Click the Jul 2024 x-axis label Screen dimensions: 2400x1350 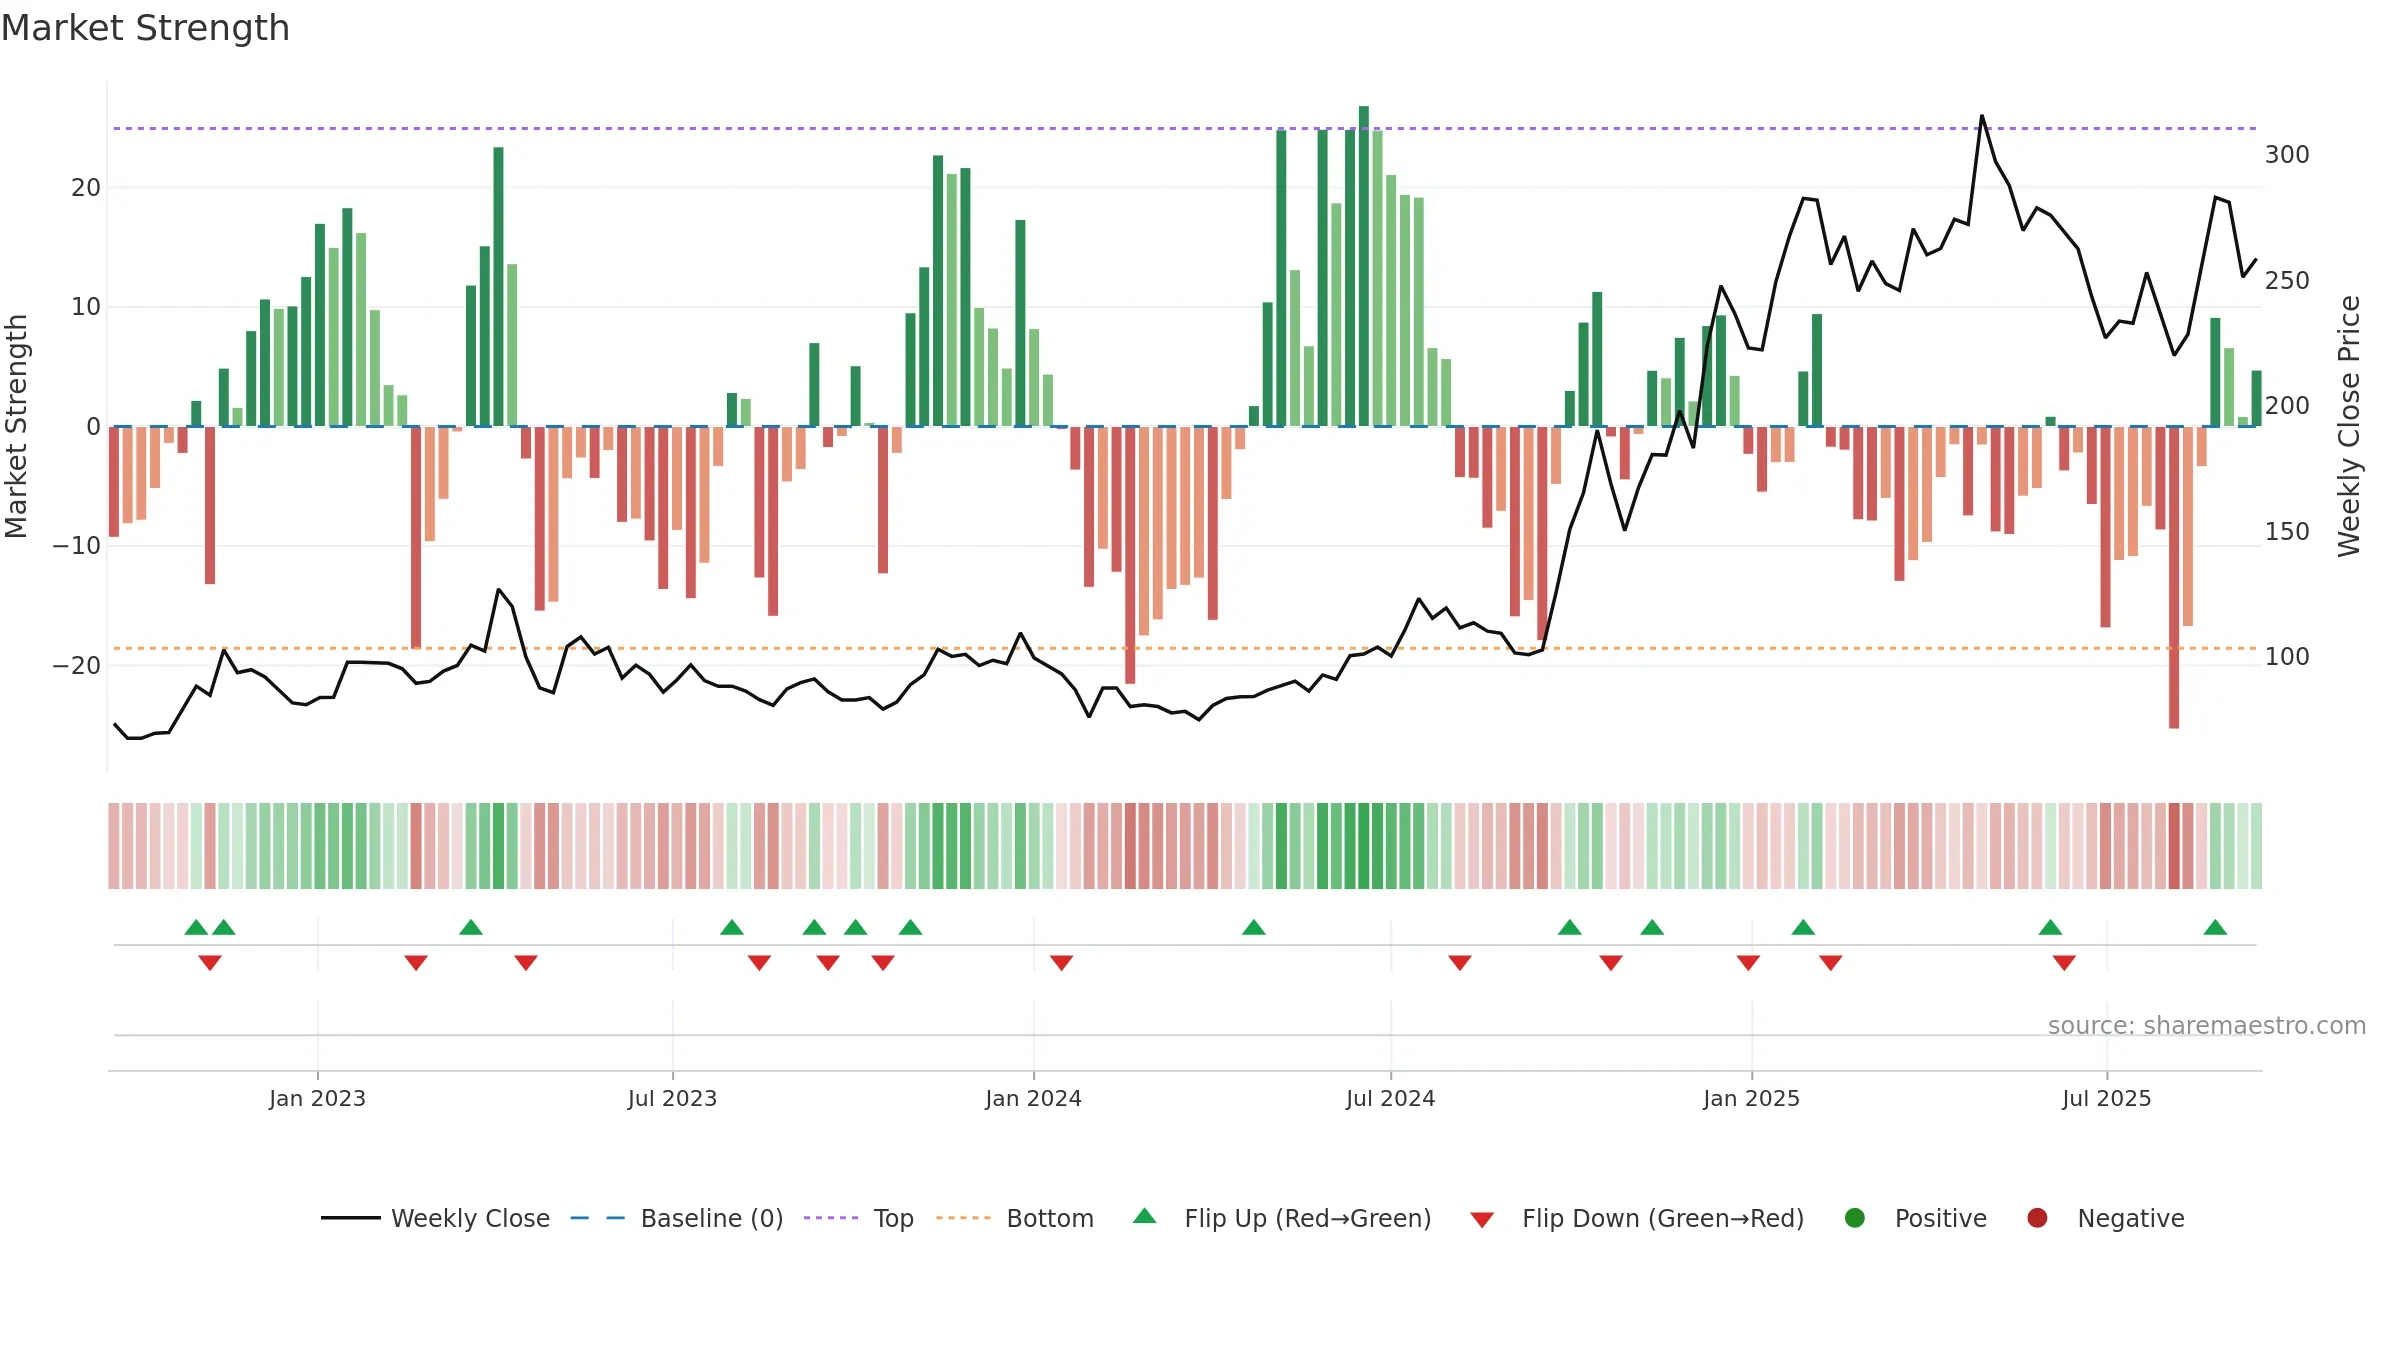click(1390, 1099)
